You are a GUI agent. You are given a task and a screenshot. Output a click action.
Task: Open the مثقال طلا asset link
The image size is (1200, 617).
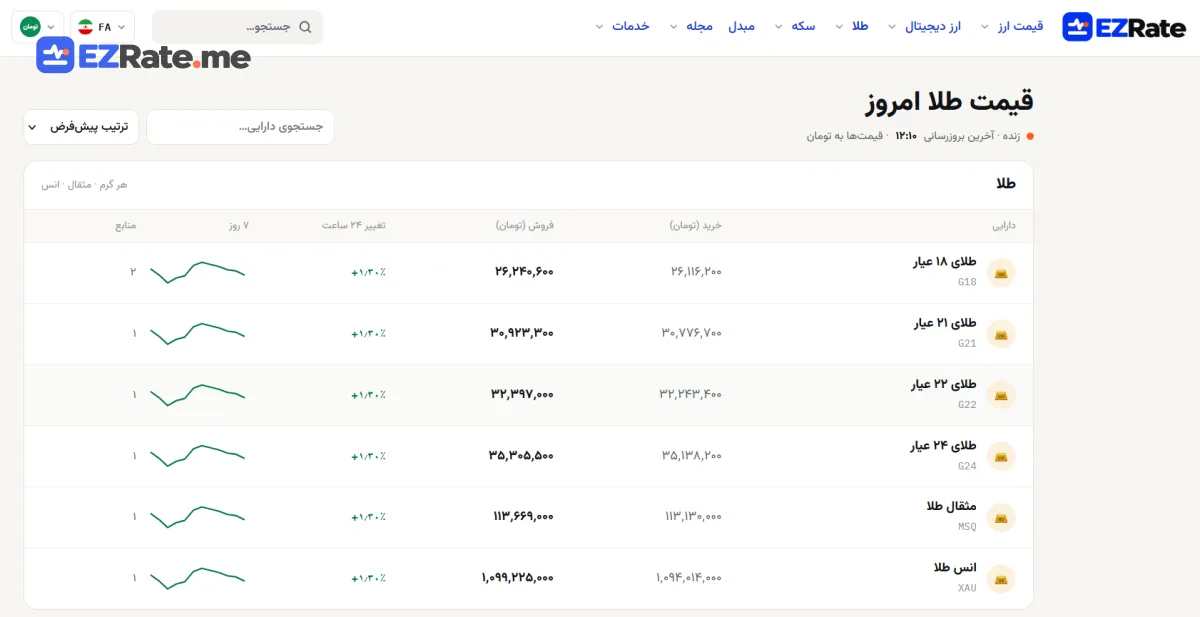pos(951,506)
